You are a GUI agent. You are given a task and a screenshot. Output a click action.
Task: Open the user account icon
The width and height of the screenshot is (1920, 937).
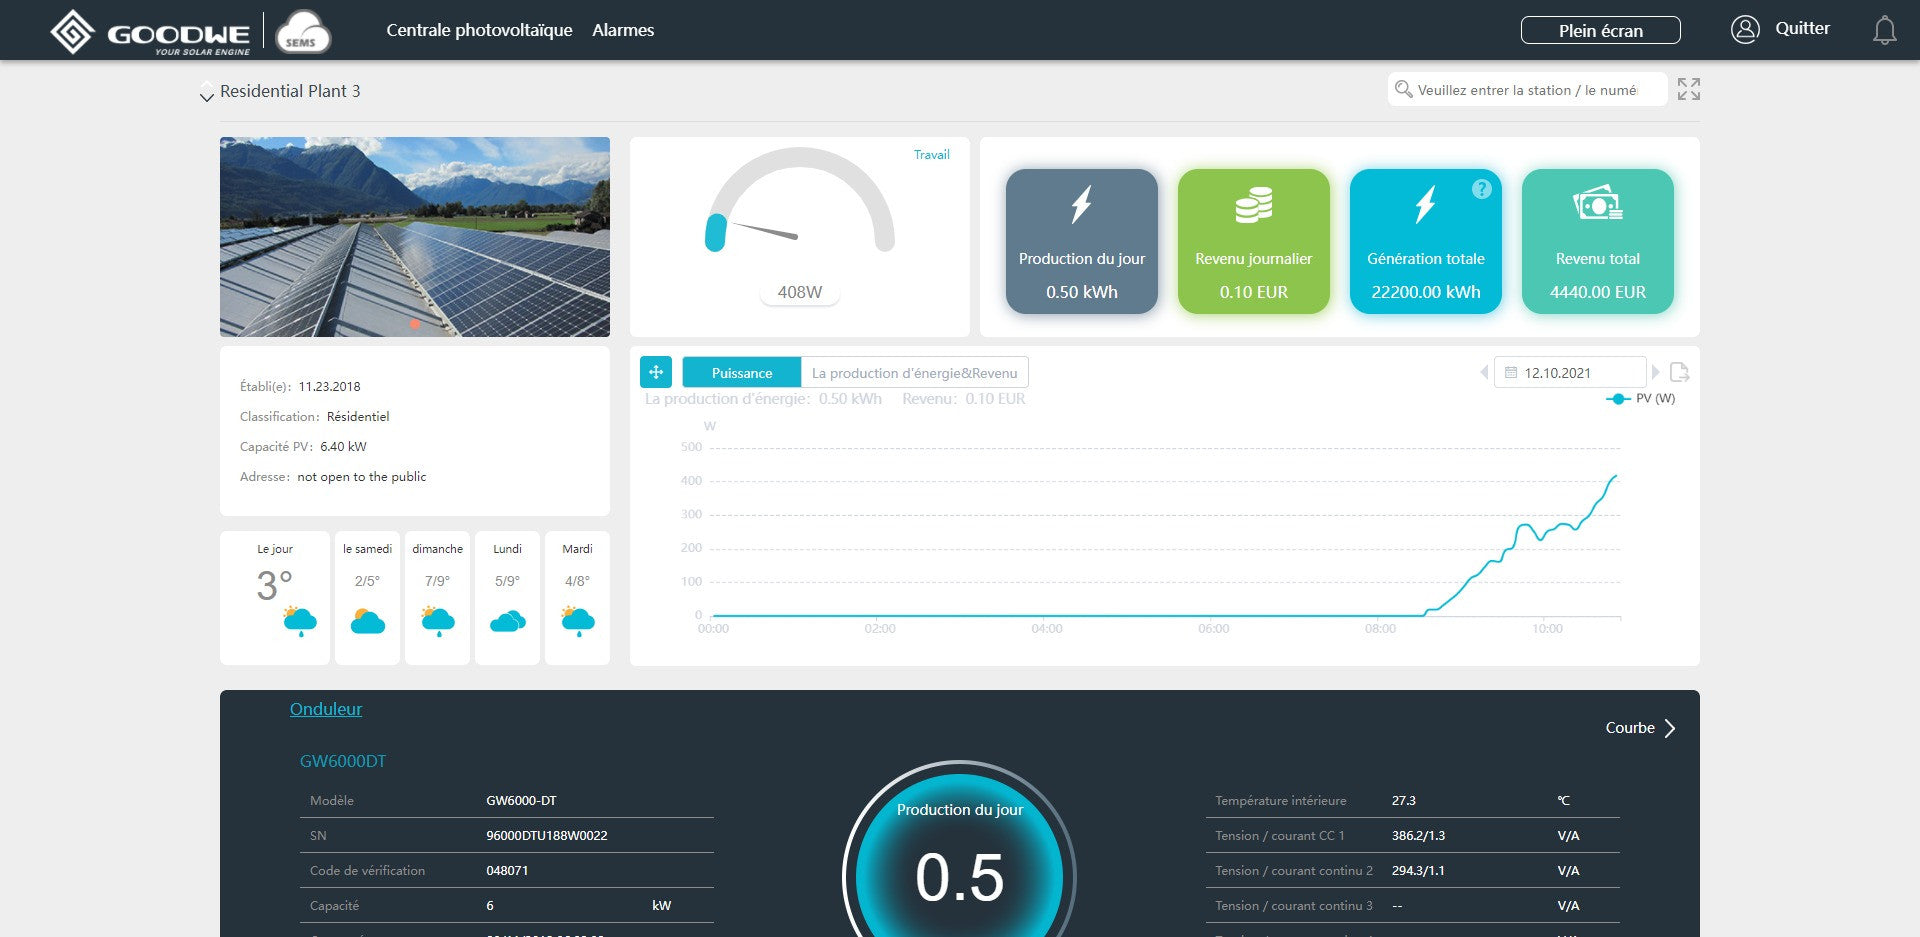coord(1745,29)
